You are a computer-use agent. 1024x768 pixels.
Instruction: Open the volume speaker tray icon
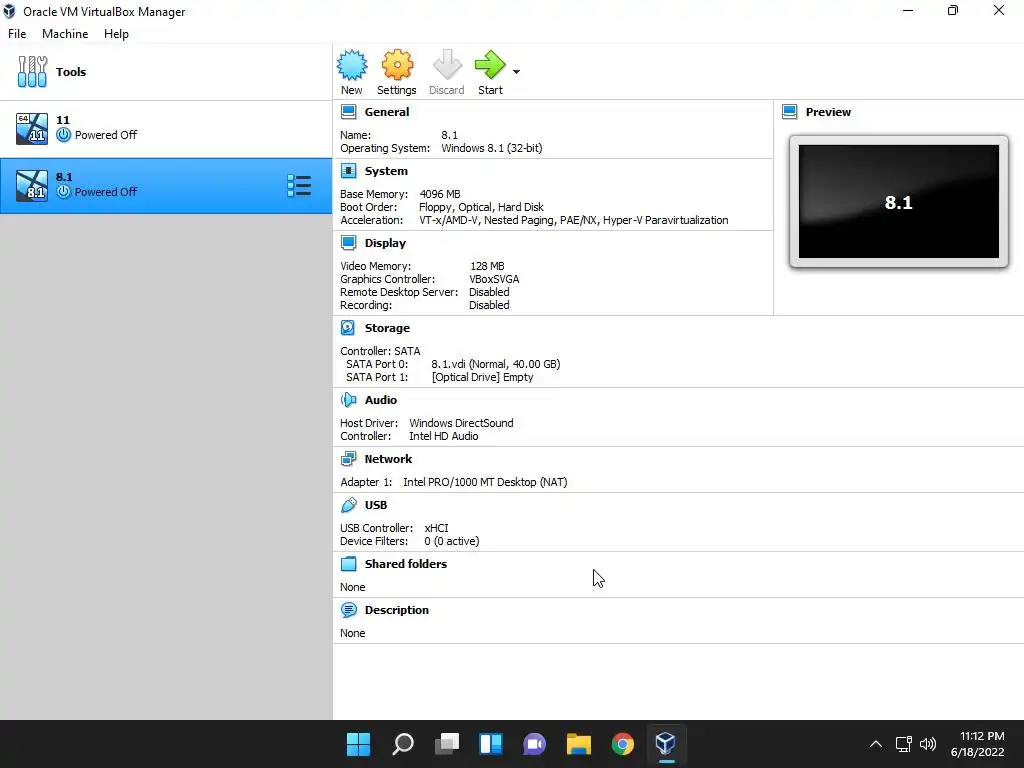pos(927,744)
